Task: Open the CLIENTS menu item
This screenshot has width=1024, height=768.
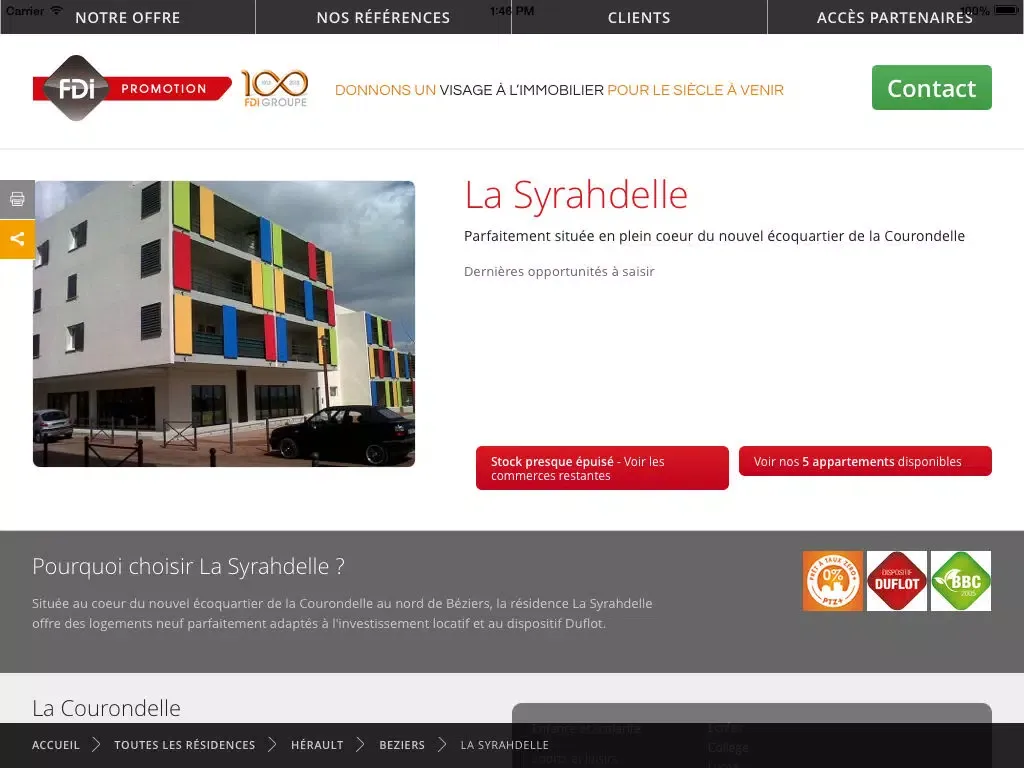Action: pos(639,18)
